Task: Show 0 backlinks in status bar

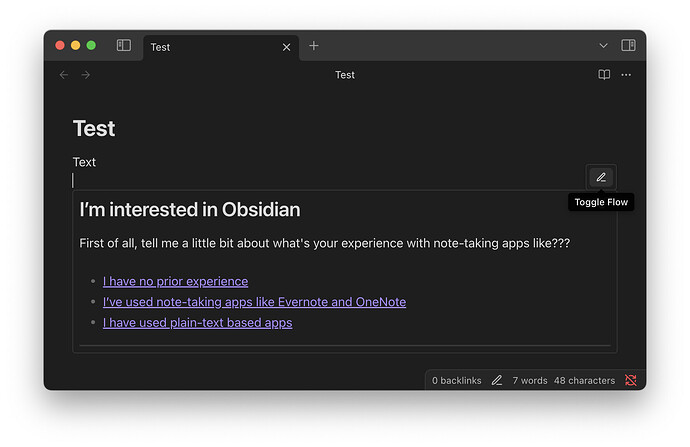Action: [456, 381]
